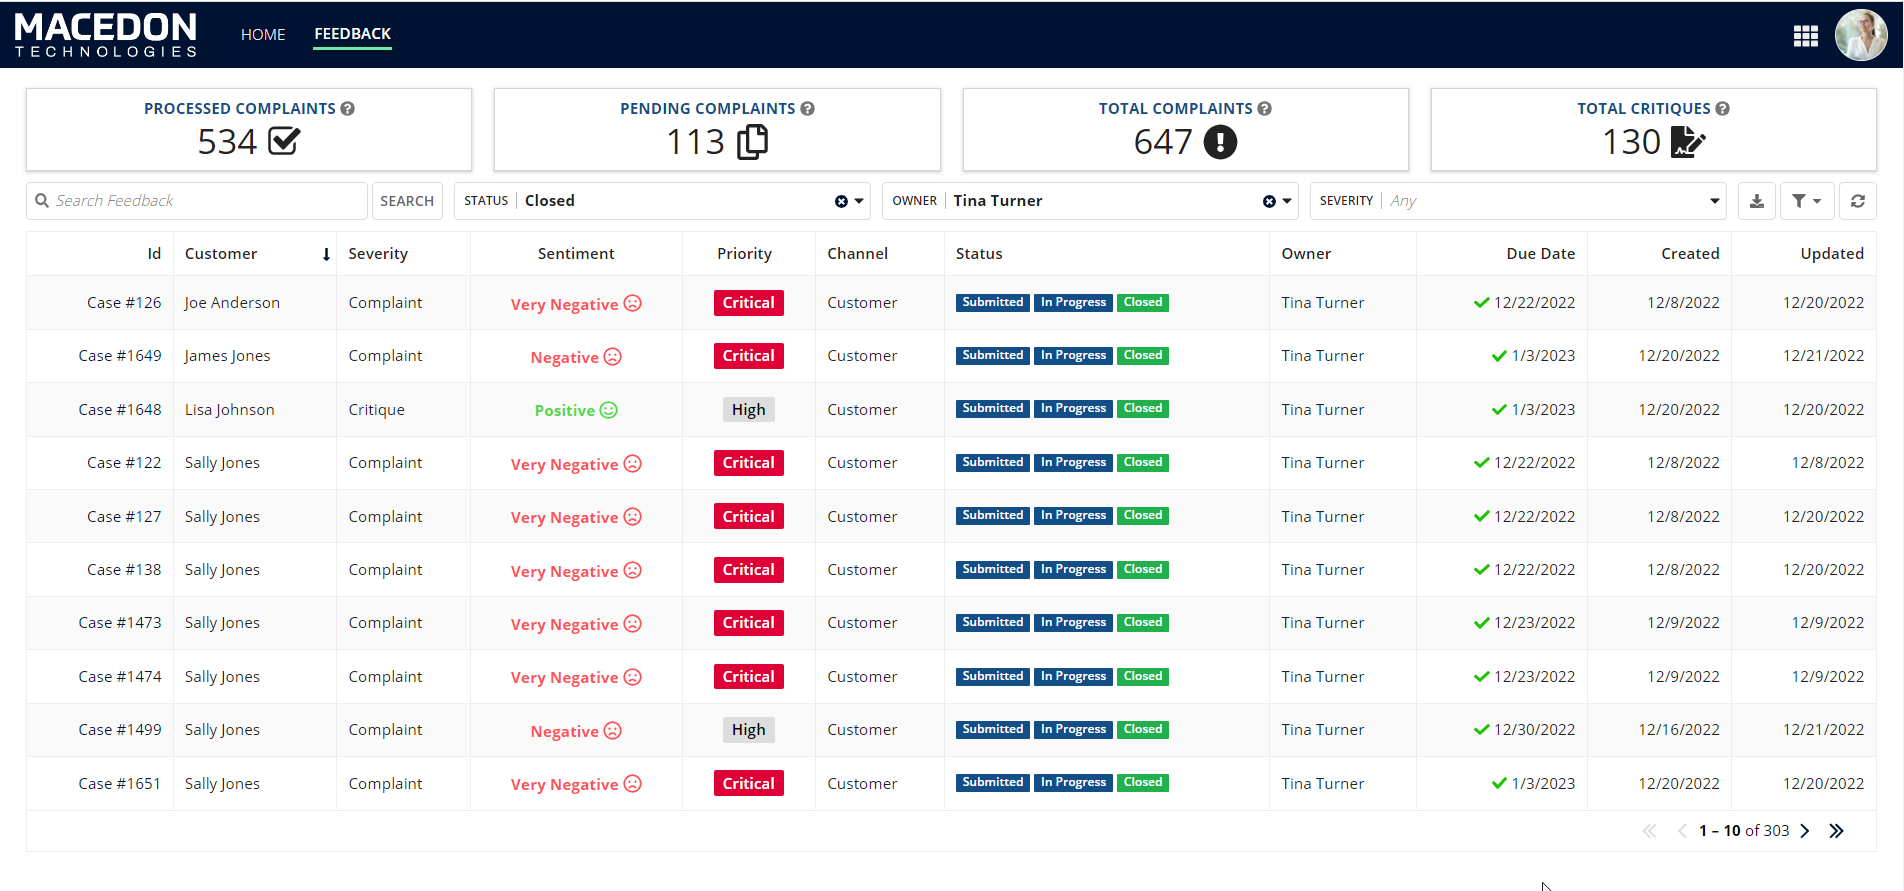Expand the Owner filter dropdown
This screenshot has width=1904, height=891.
[x=1287, y=201]
